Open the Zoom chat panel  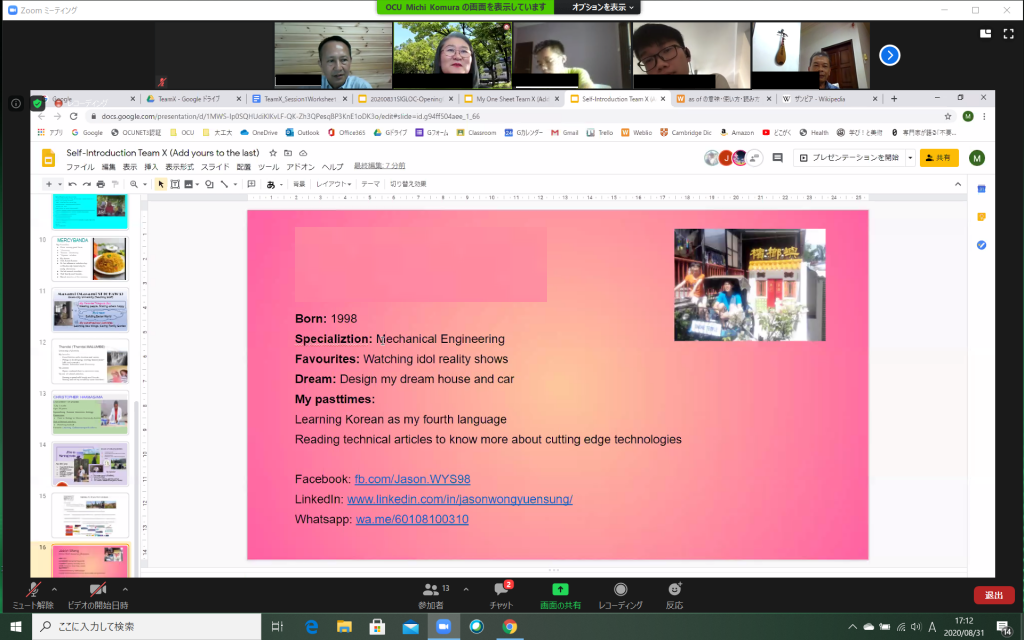pos(501,591)
